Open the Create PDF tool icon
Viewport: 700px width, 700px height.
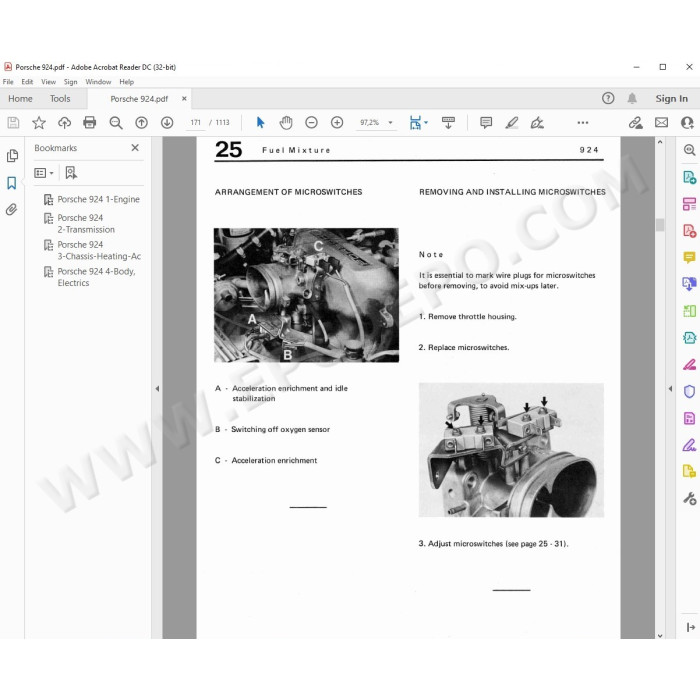[689, 231]
